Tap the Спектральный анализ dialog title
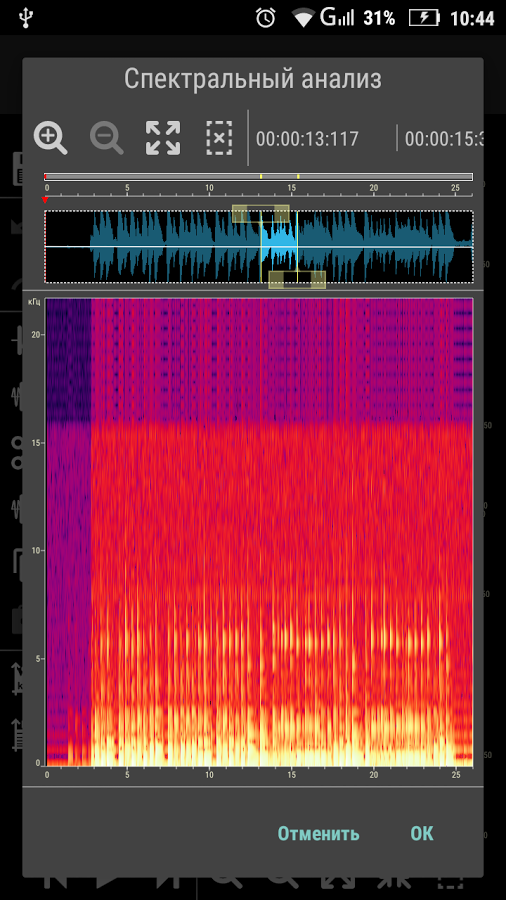This screenshot has width=506, height=900. click(x=253, y=79)
